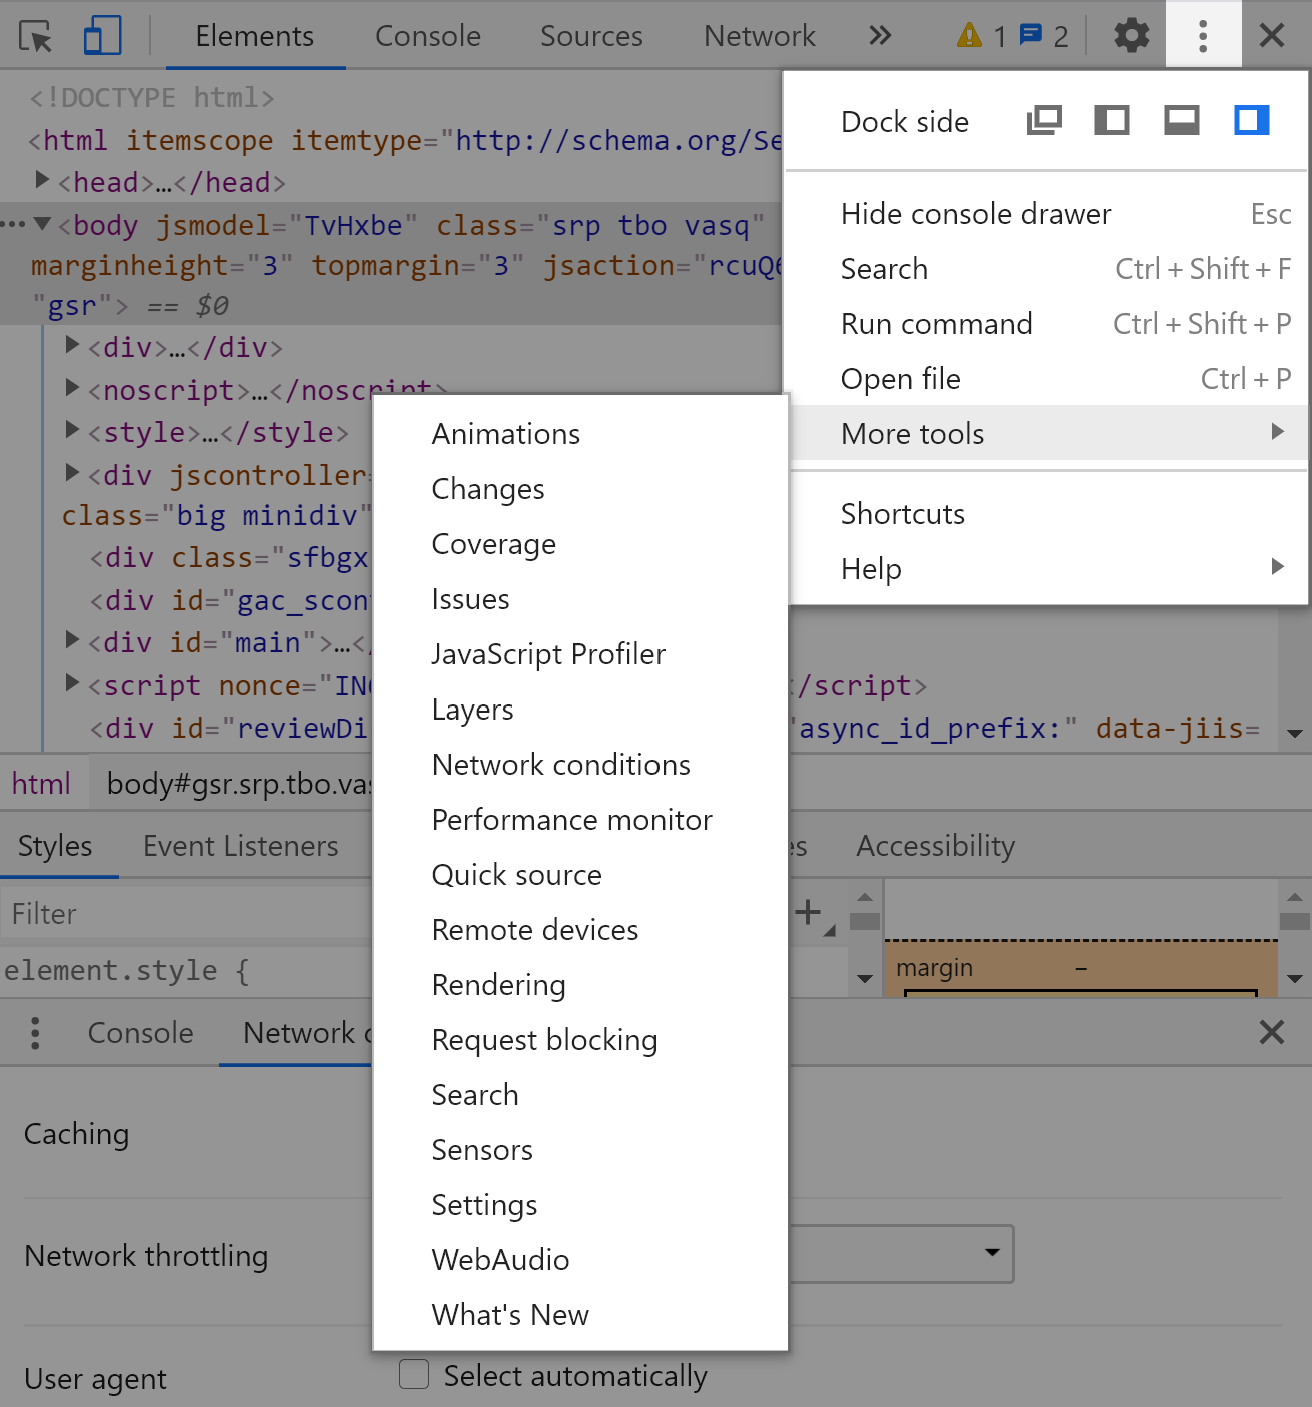Open Layers tool

tap(580, 708)
